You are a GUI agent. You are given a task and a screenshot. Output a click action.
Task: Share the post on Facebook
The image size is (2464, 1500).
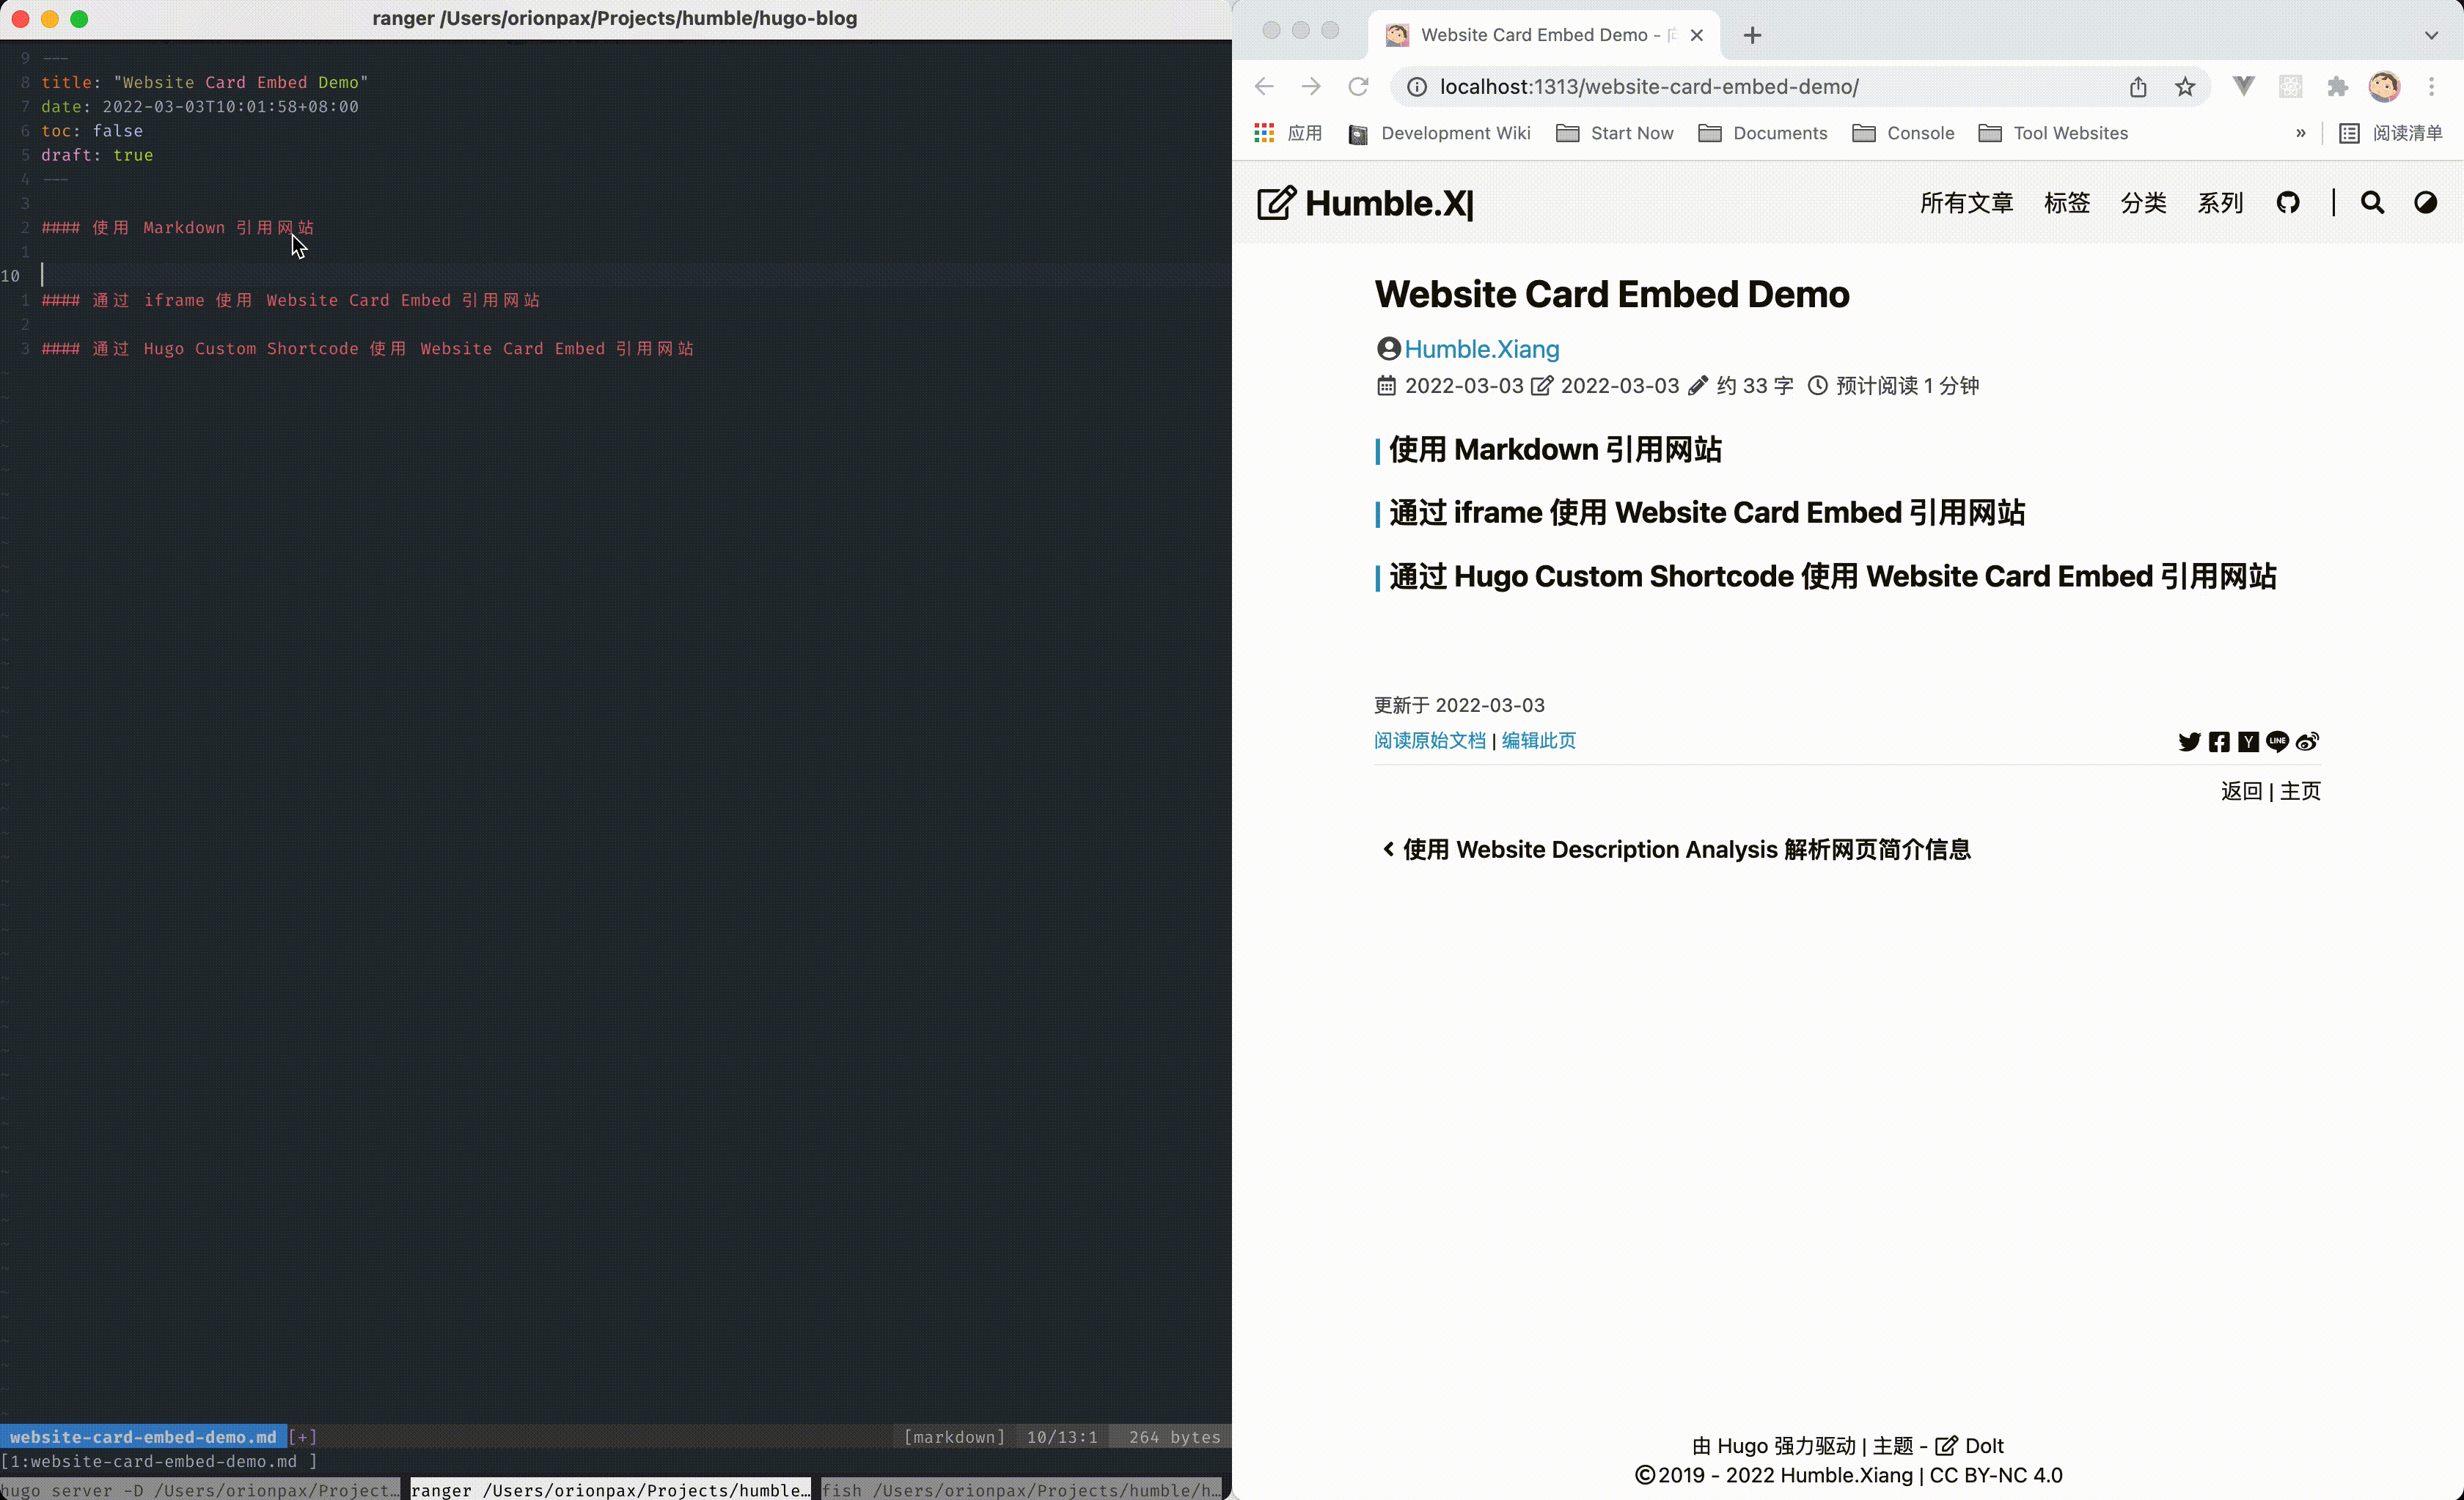coord(2219,742)
